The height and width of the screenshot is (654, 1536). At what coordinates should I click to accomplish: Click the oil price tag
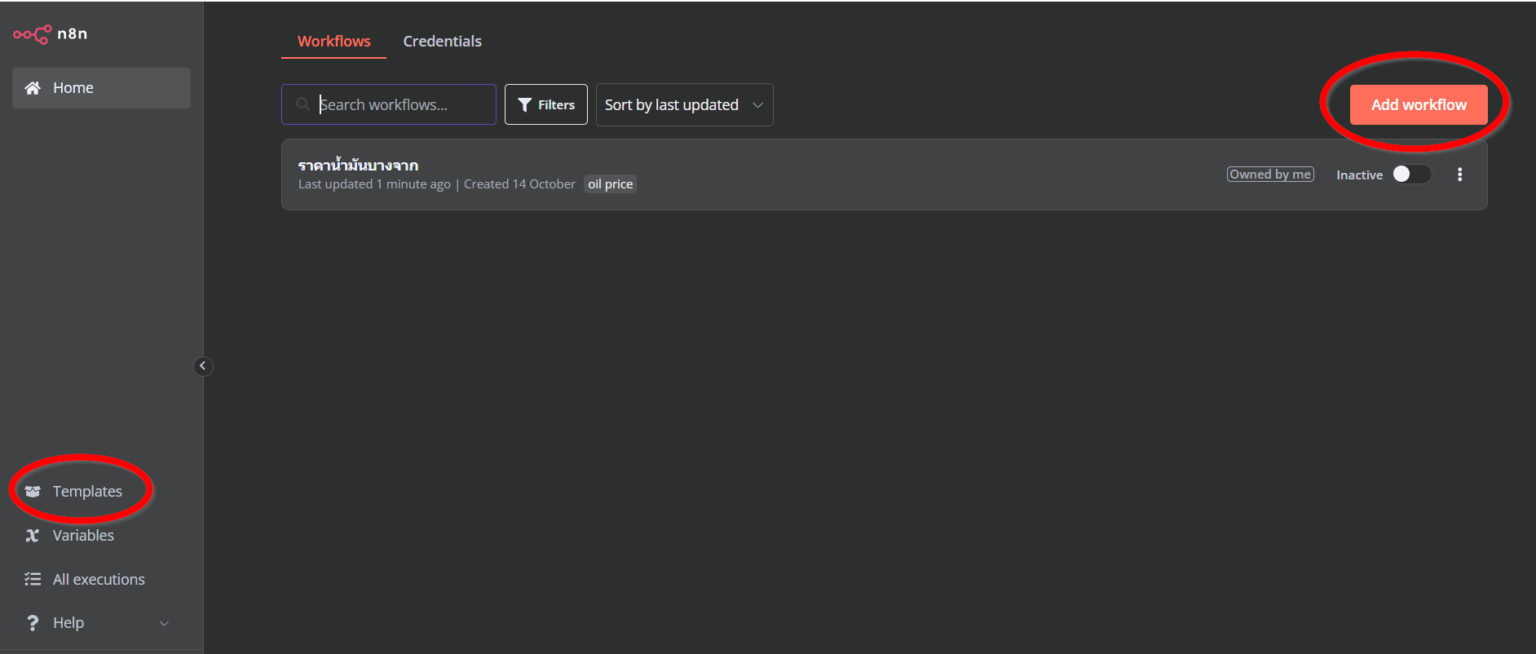tap(610, 183)
